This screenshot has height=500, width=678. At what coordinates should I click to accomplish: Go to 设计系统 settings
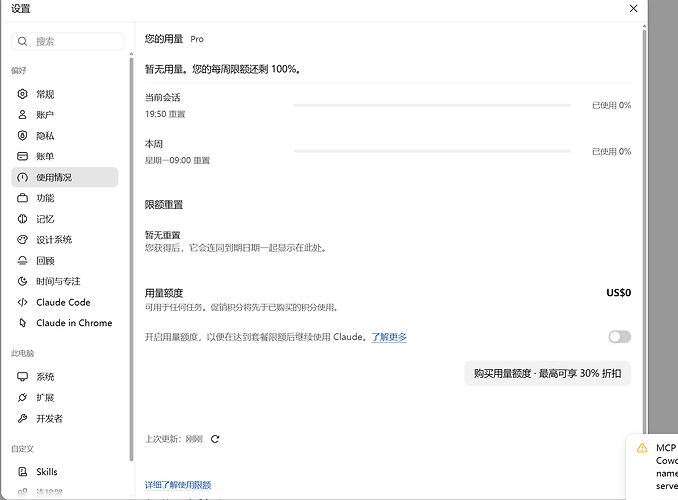pos(64,240)
